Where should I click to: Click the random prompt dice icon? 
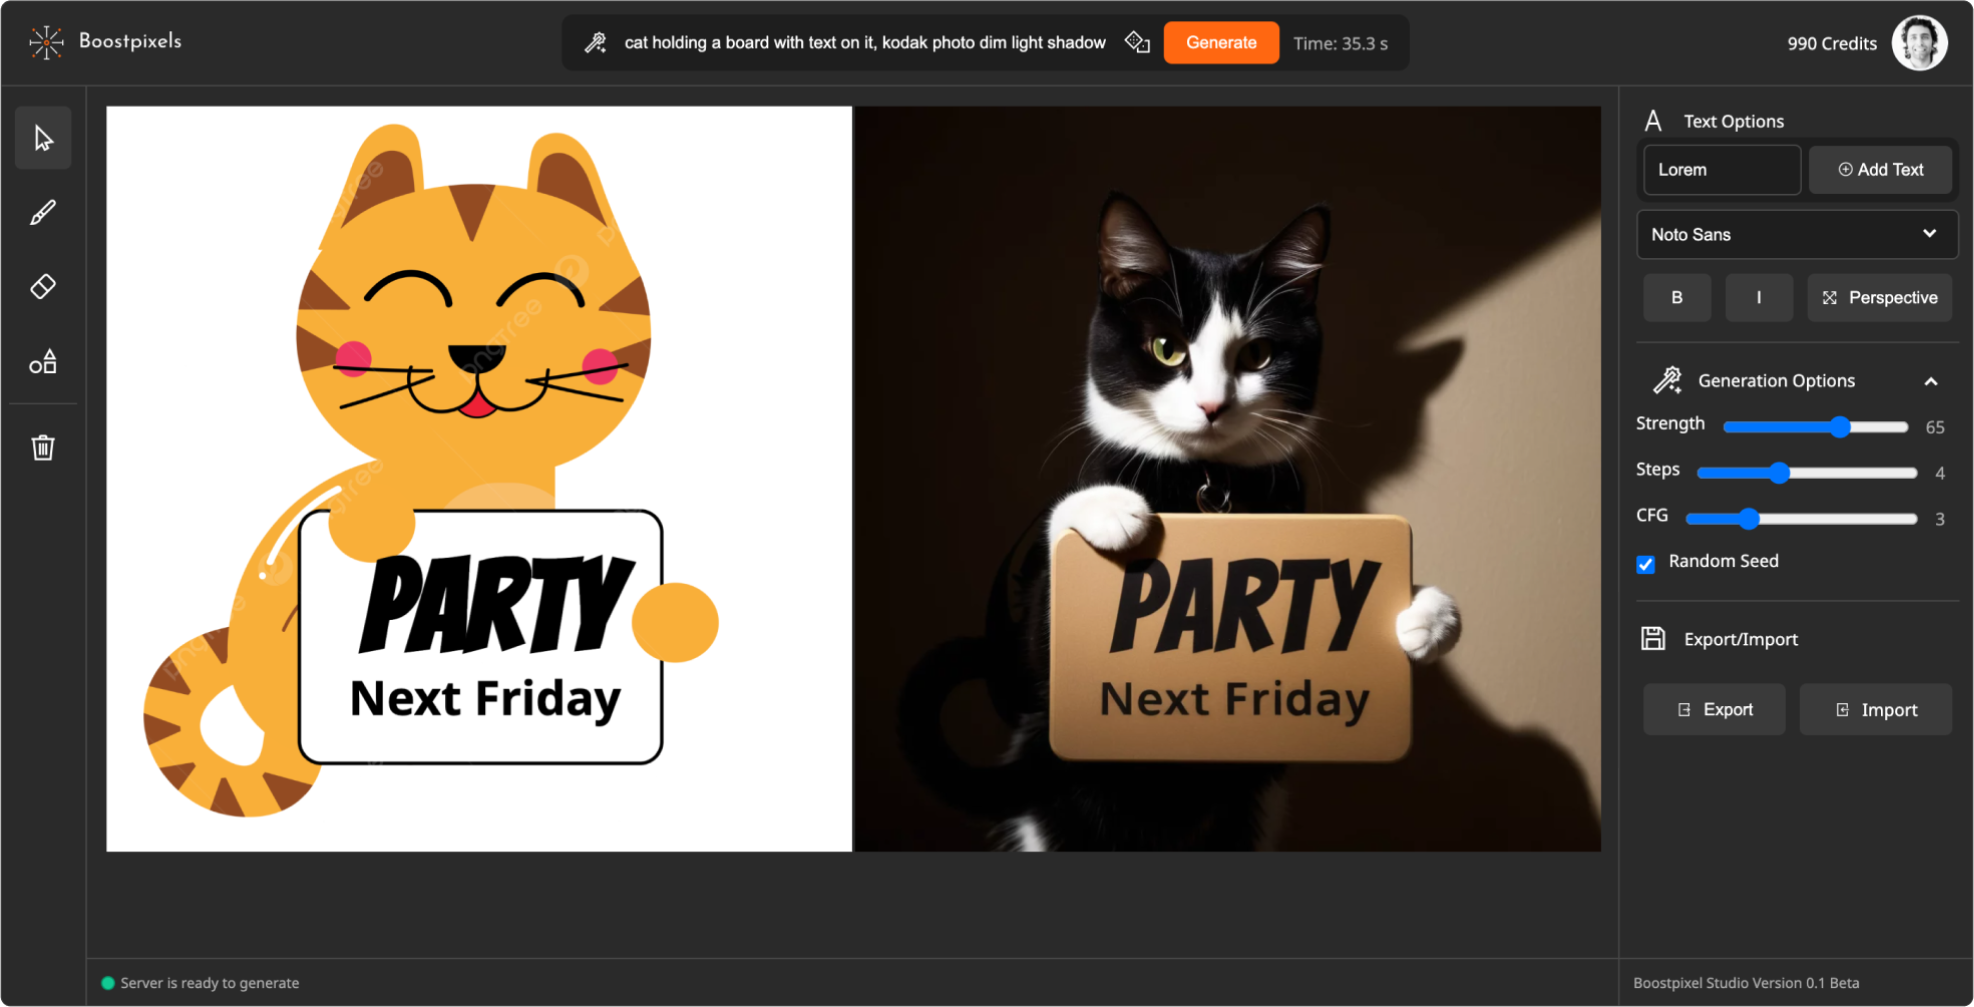[x=1137, y=43]
